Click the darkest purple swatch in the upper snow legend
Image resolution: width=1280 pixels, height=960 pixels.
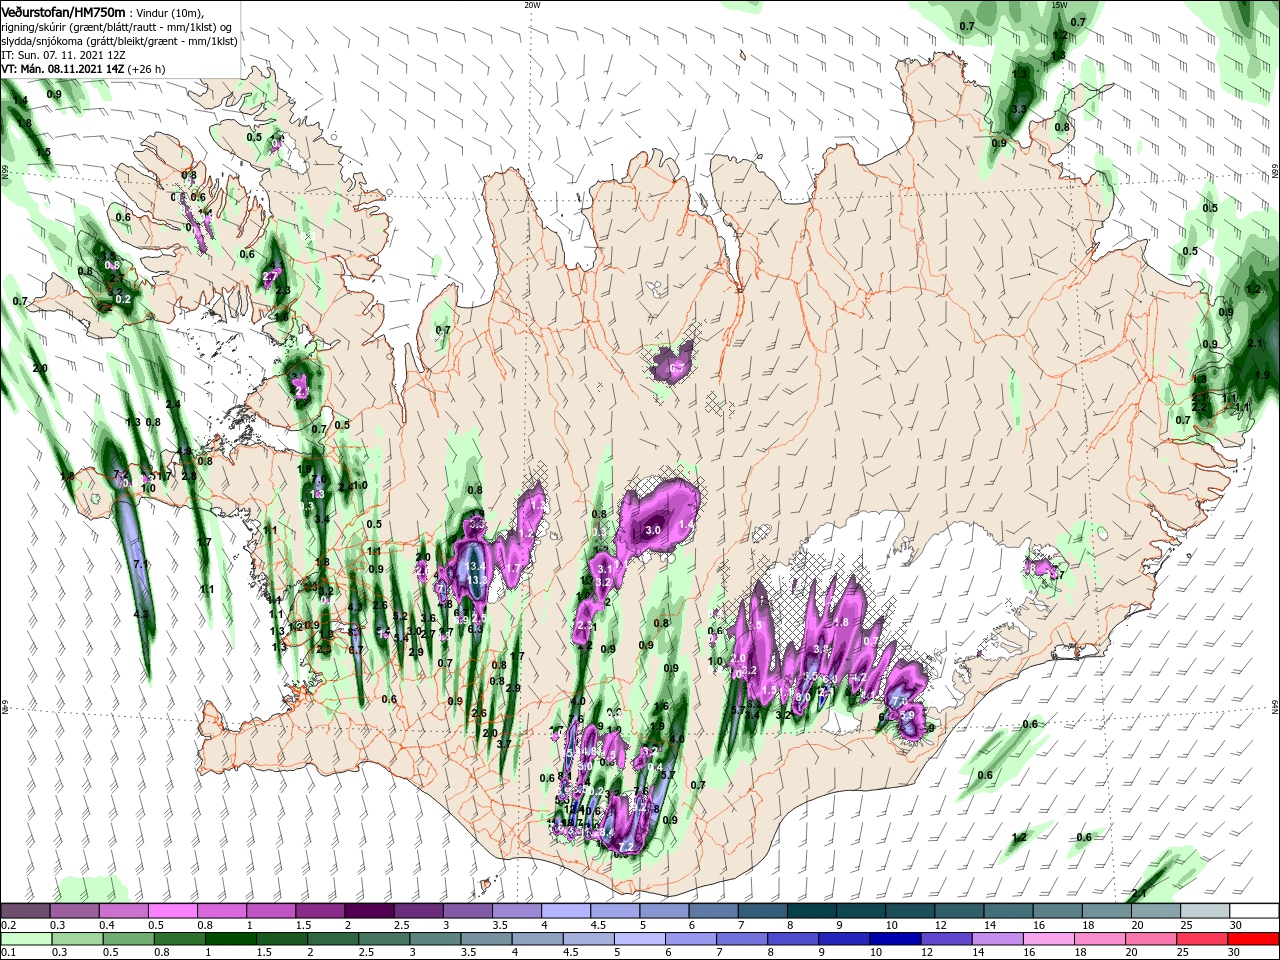369,911
